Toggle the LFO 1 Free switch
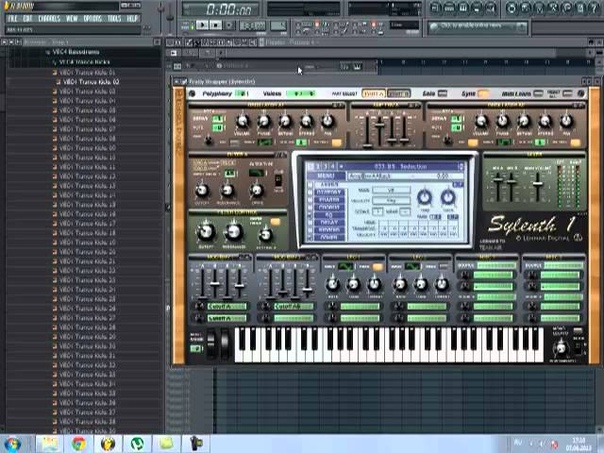 (378, 266)
